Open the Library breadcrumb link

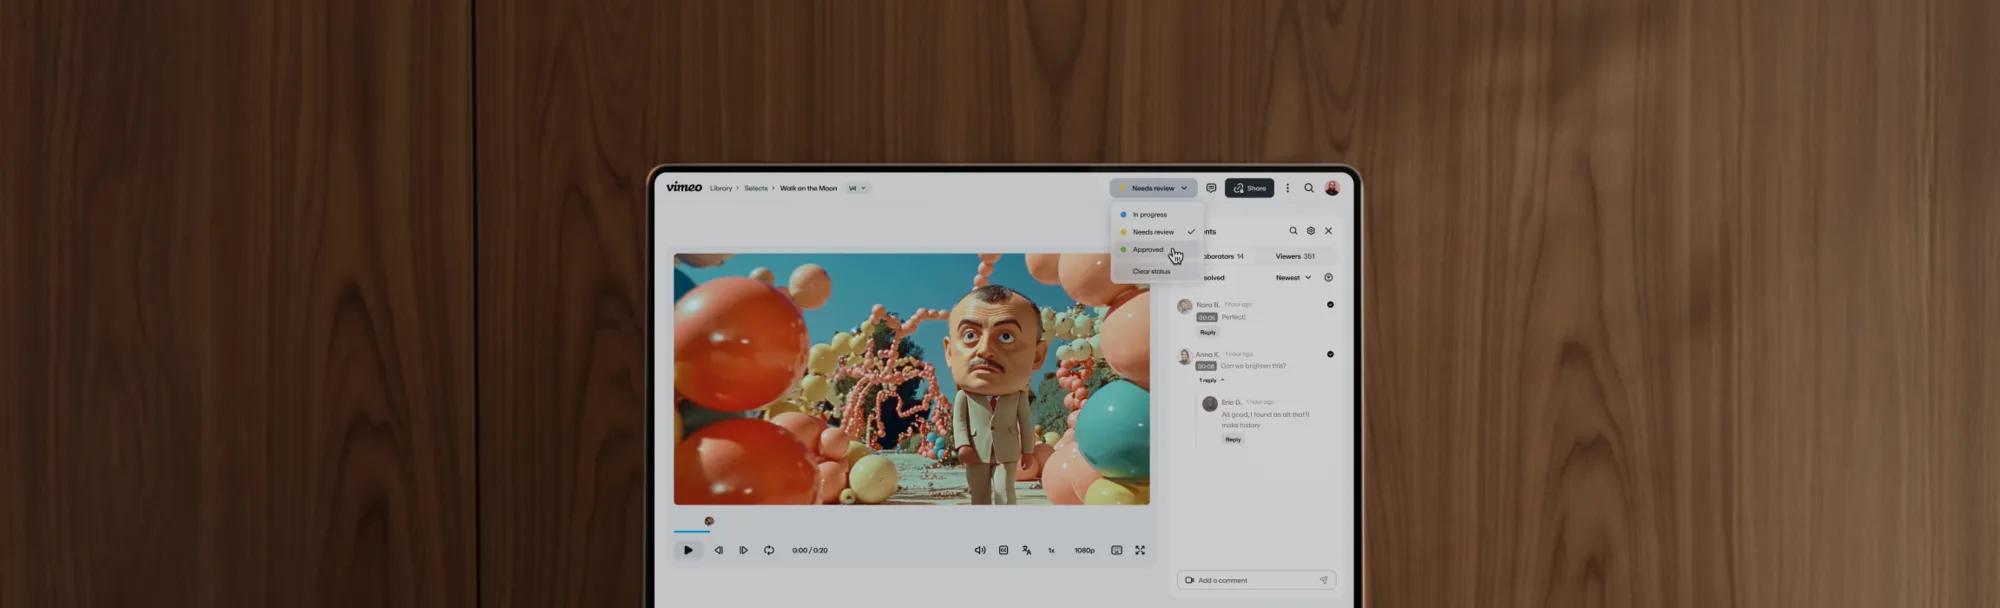[x=721, y=188]
